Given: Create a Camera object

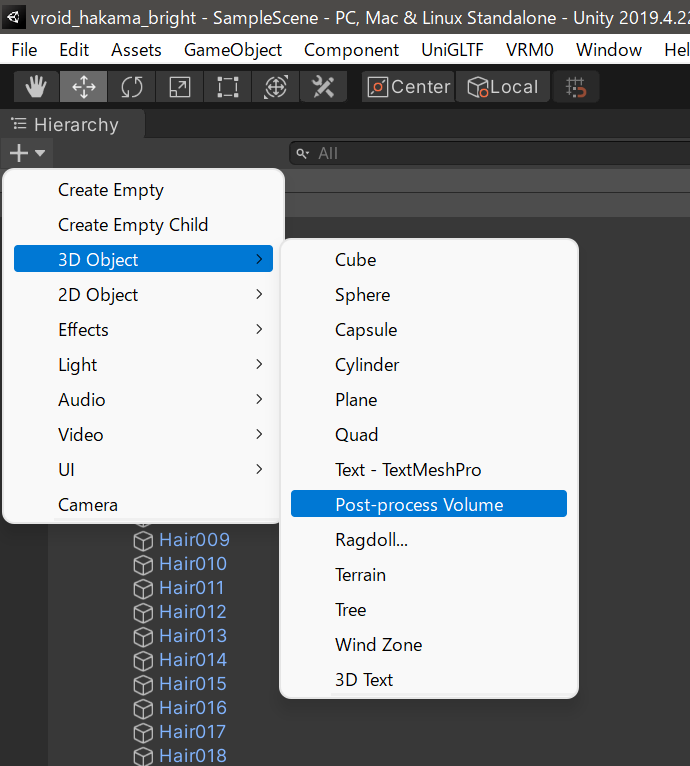Looking at the screenshot, I should point(143,505).
